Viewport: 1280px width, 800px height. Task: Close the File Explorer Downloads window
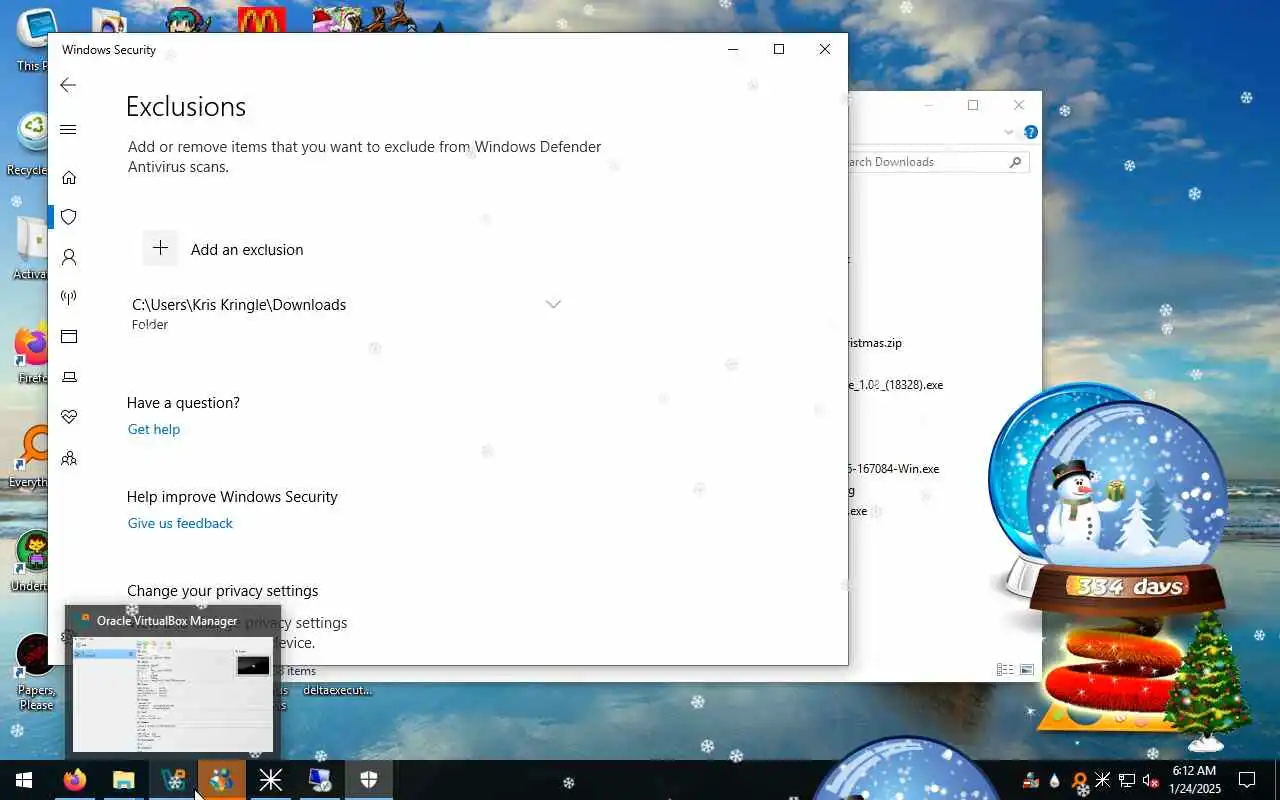tap(1019, 105)
